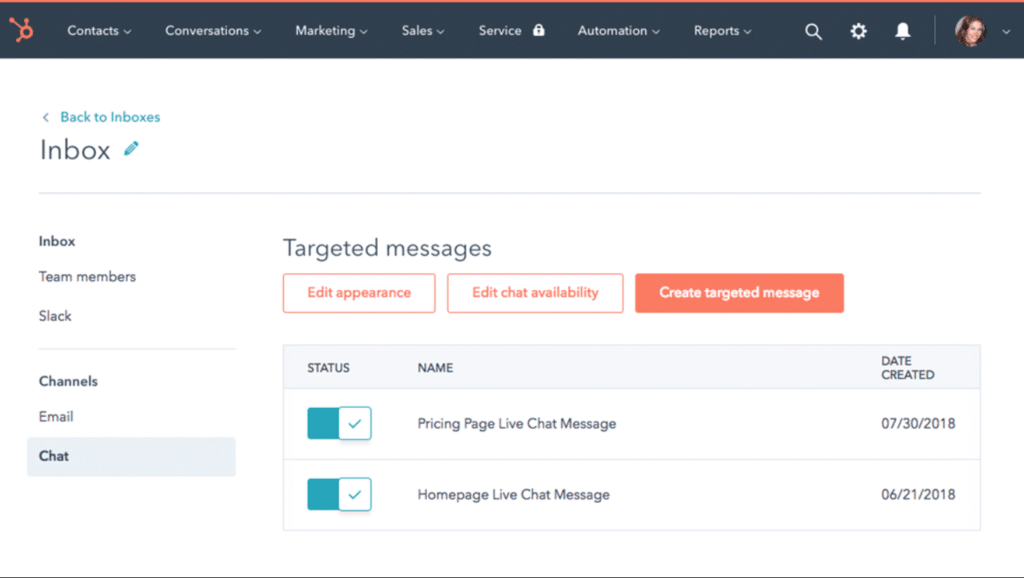Turn off the Homepage Live Chat Message
Viewport: 1024px width, 578px height.
[338, 494]
